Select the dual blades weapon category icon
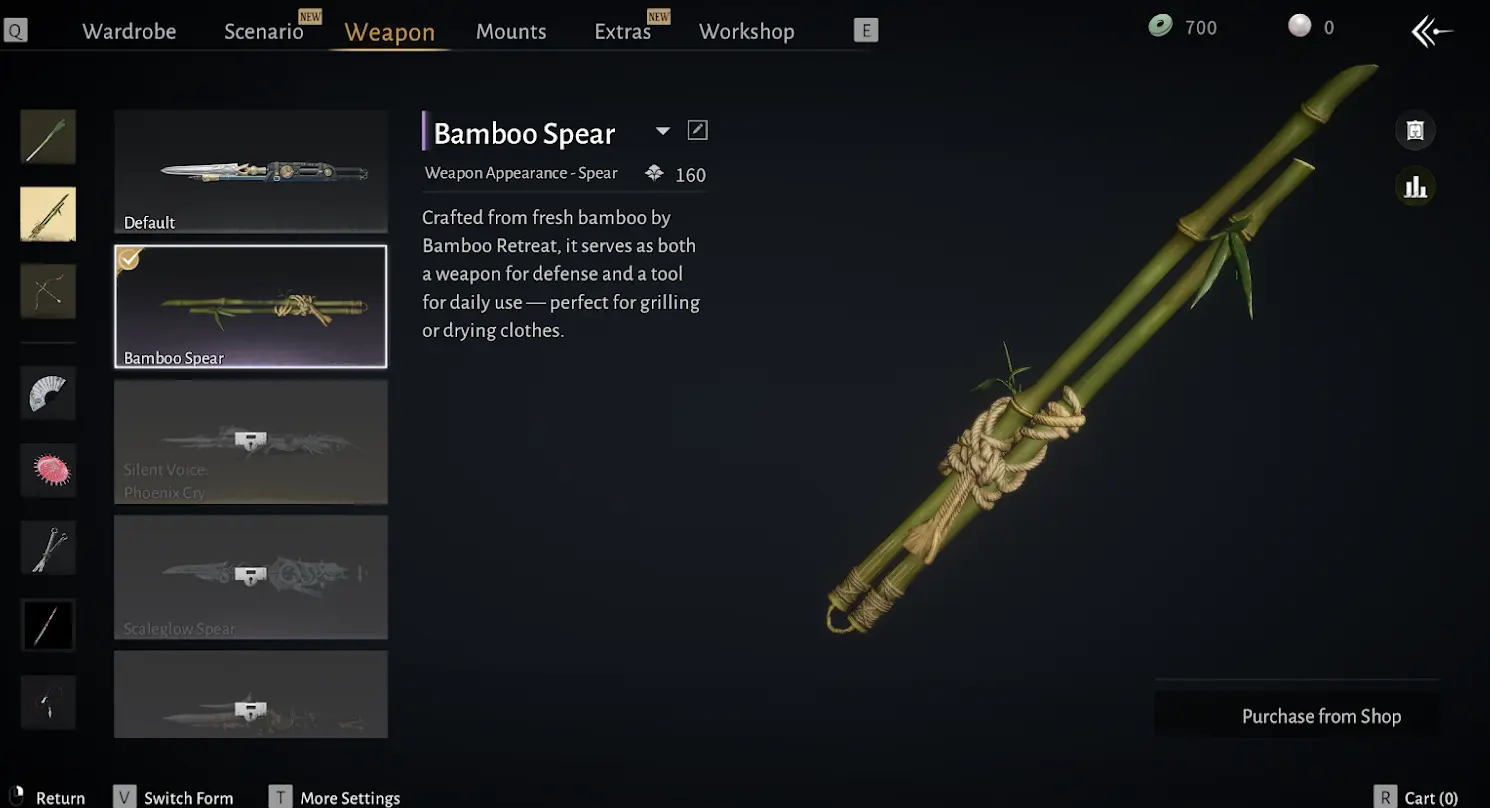The height and width of the screenshot is (808, 1490). 48,547
